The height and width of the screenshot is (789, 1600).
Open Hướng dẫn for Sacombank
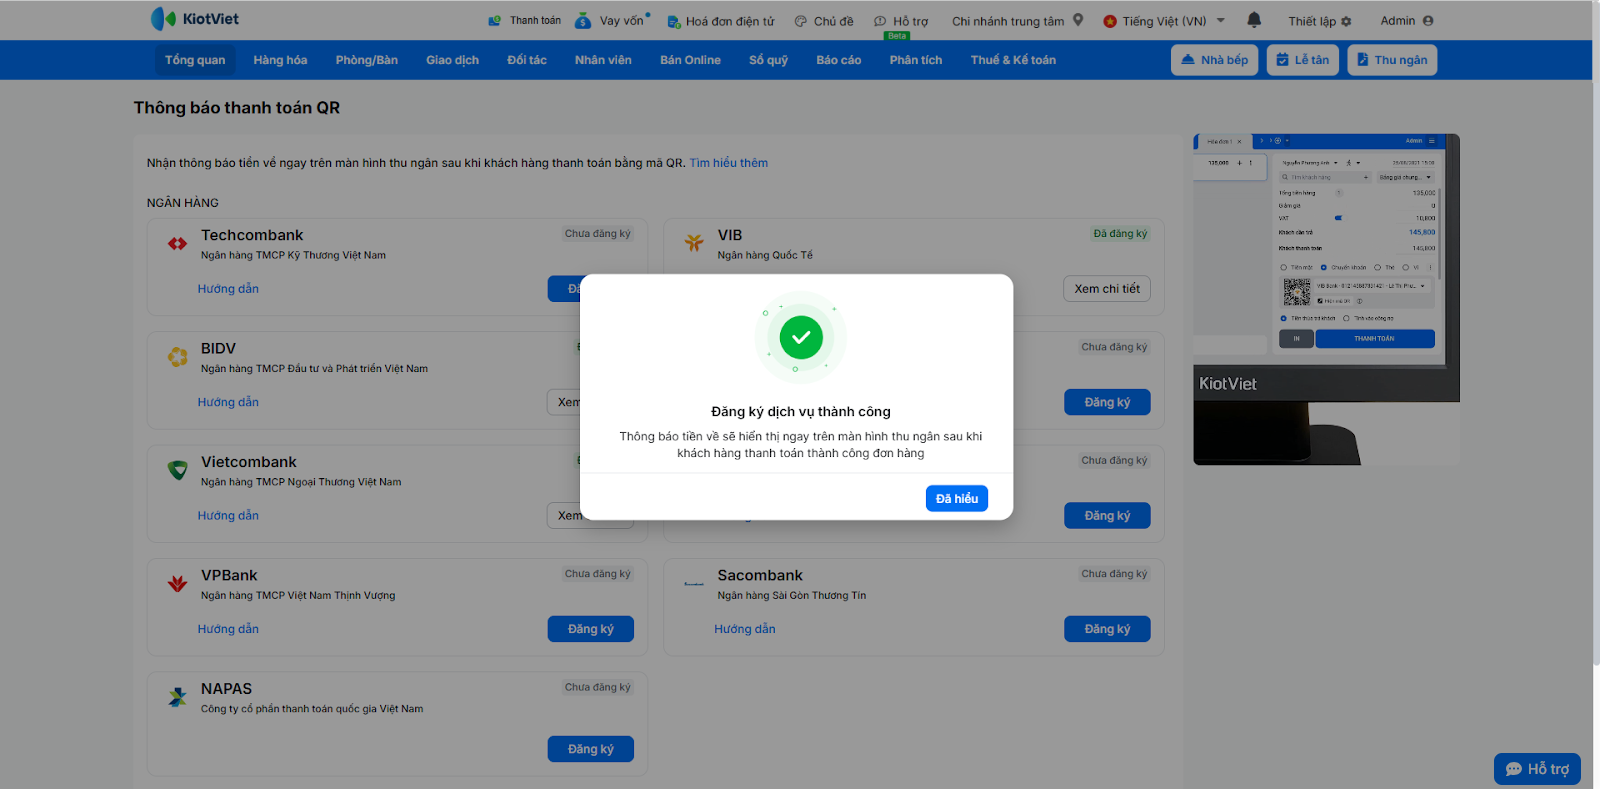tap(745, 629)
